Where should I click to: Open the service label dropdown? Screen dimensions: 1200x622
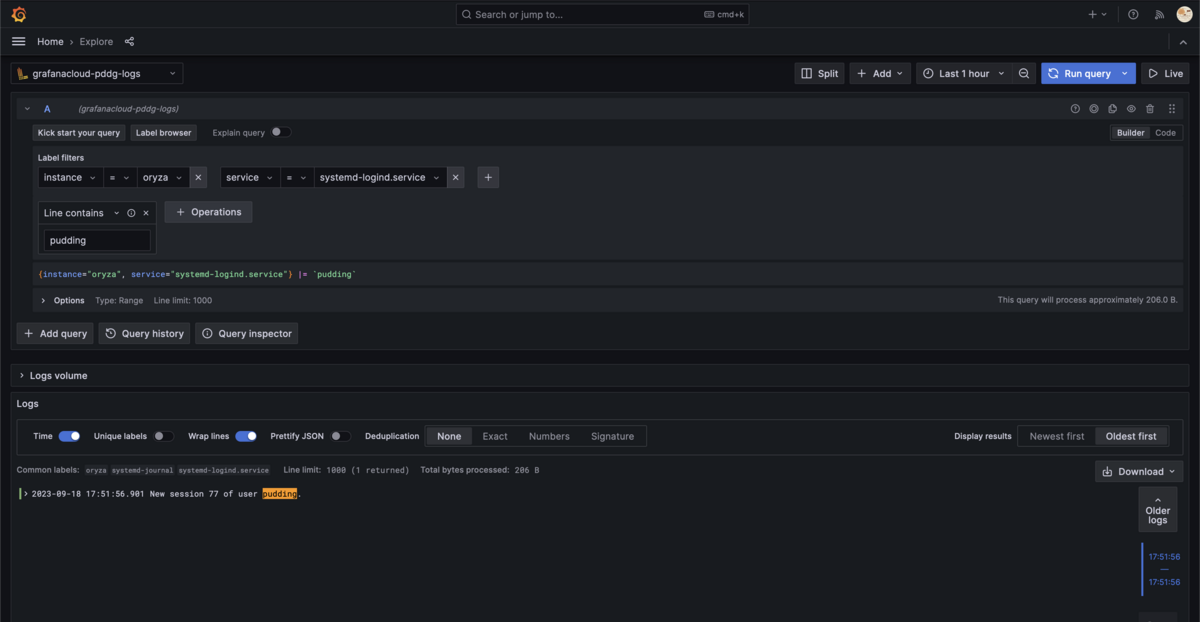[250, 177]
